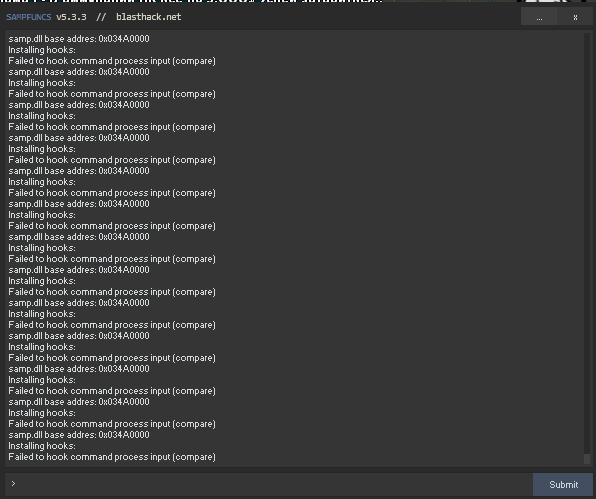Select the bottommost "Failed to hook command" line
Viewport: 596px width, 499px height.
[x=112, y=457]
